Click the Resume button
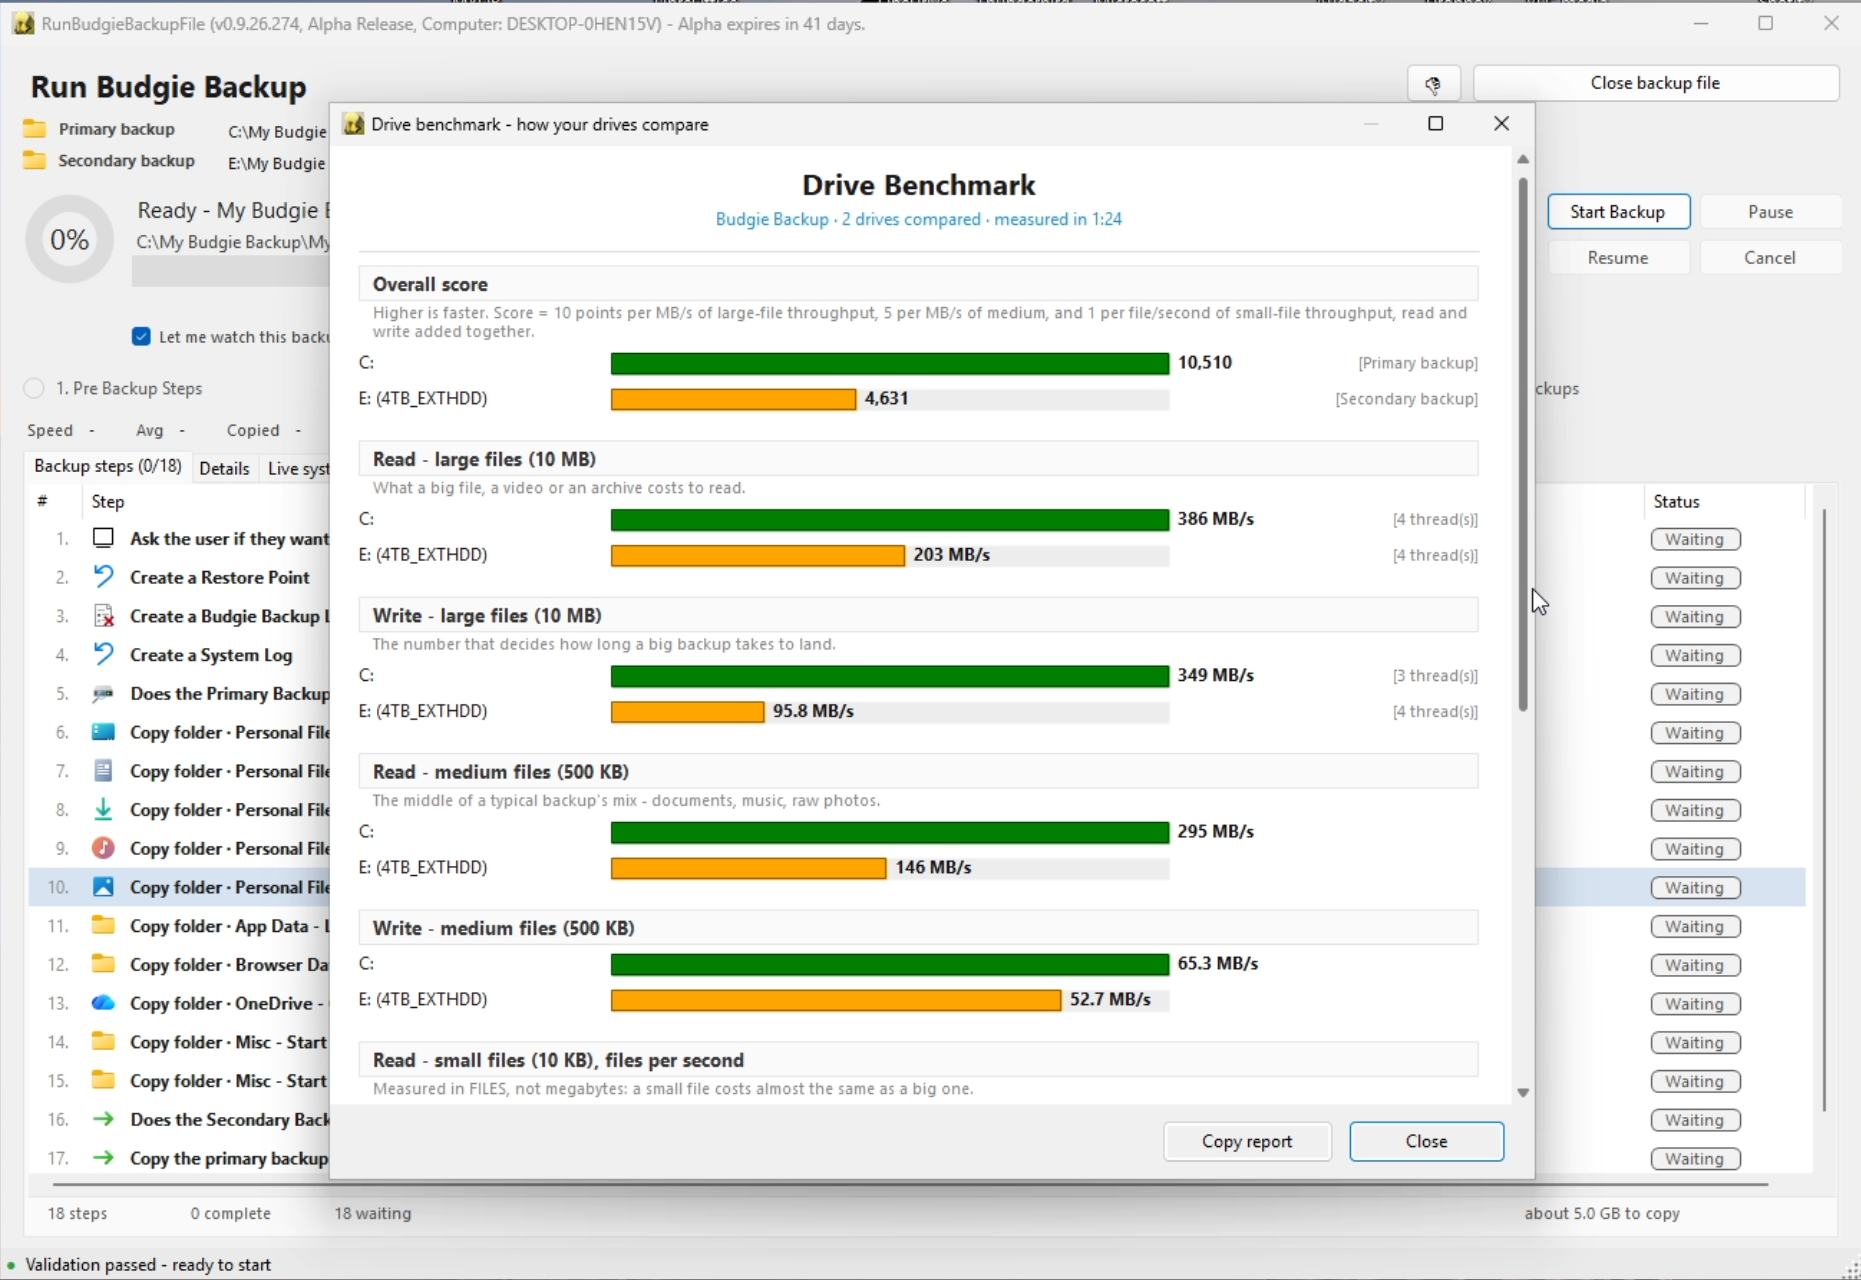This screenshot has width=1861, height=1280. [1618, 258]
